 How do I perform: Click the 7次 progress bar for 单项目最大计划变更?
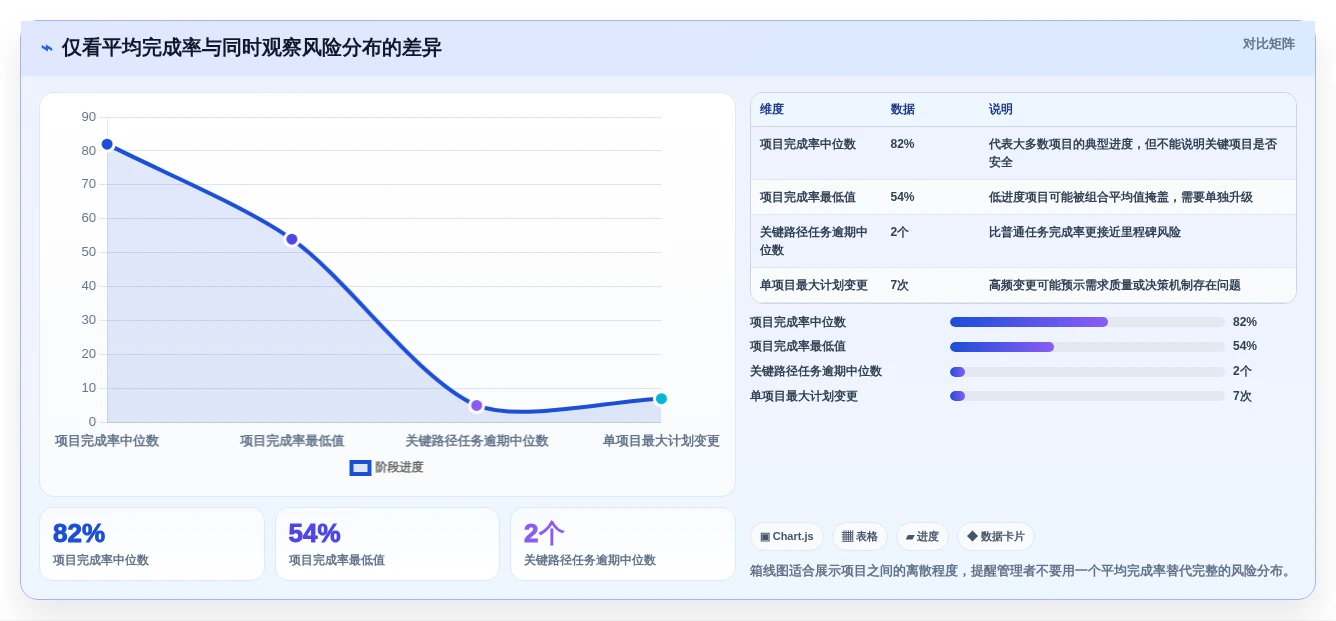[x=1087, y=396]
